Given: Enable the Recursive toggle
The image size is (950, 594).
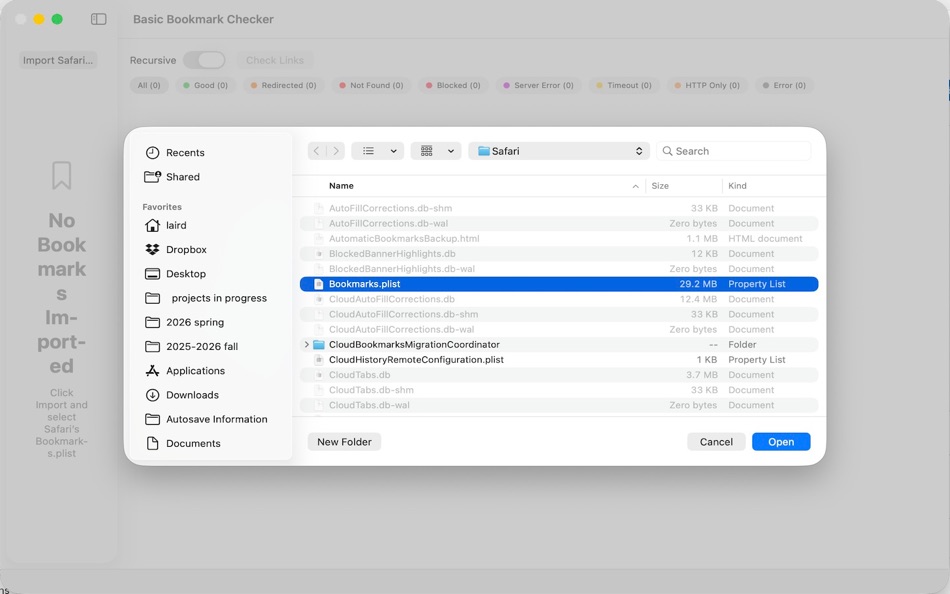Looking at the screenshot, I should [205, 60].
